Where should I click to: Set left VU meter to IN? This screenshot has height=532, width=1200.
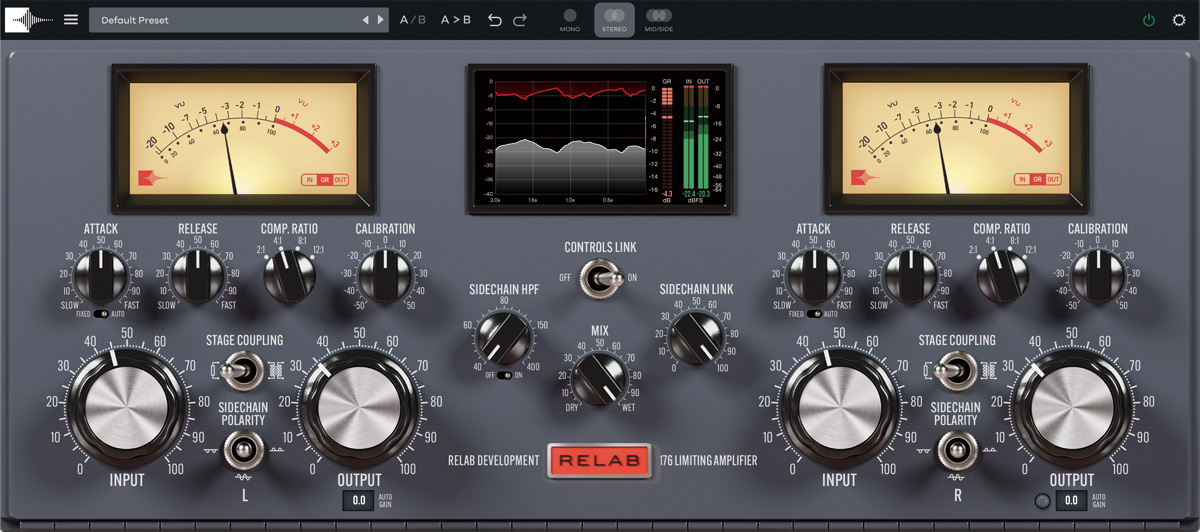click(x=310, y=180)
